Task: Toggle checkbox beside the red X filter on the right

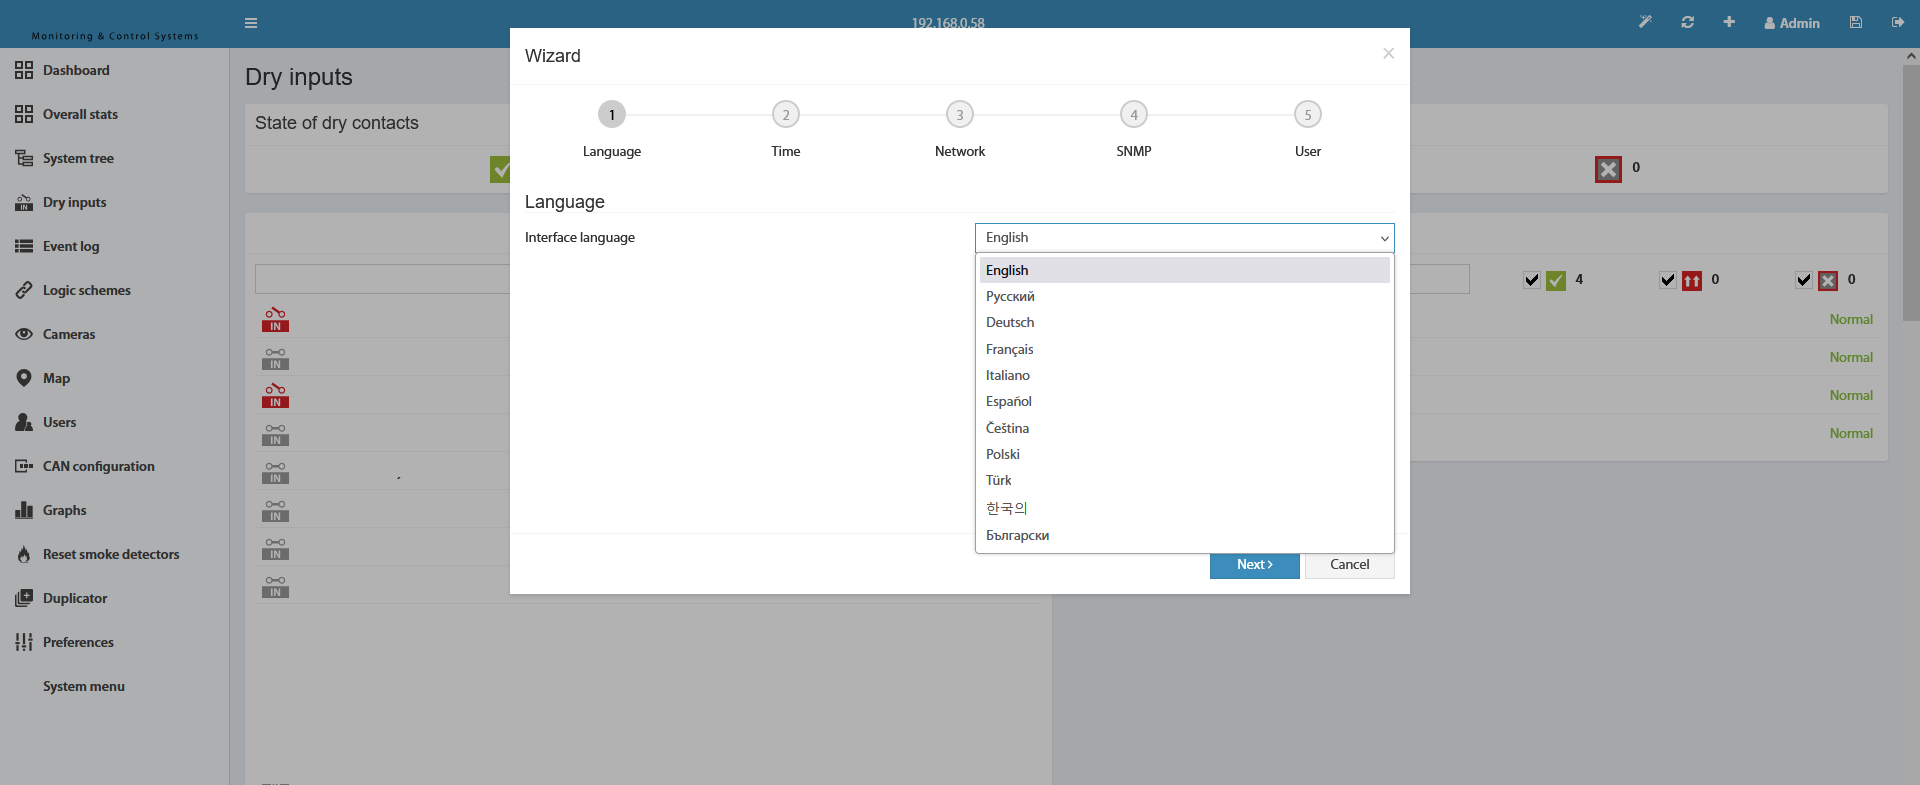Action: (1804, 280)
